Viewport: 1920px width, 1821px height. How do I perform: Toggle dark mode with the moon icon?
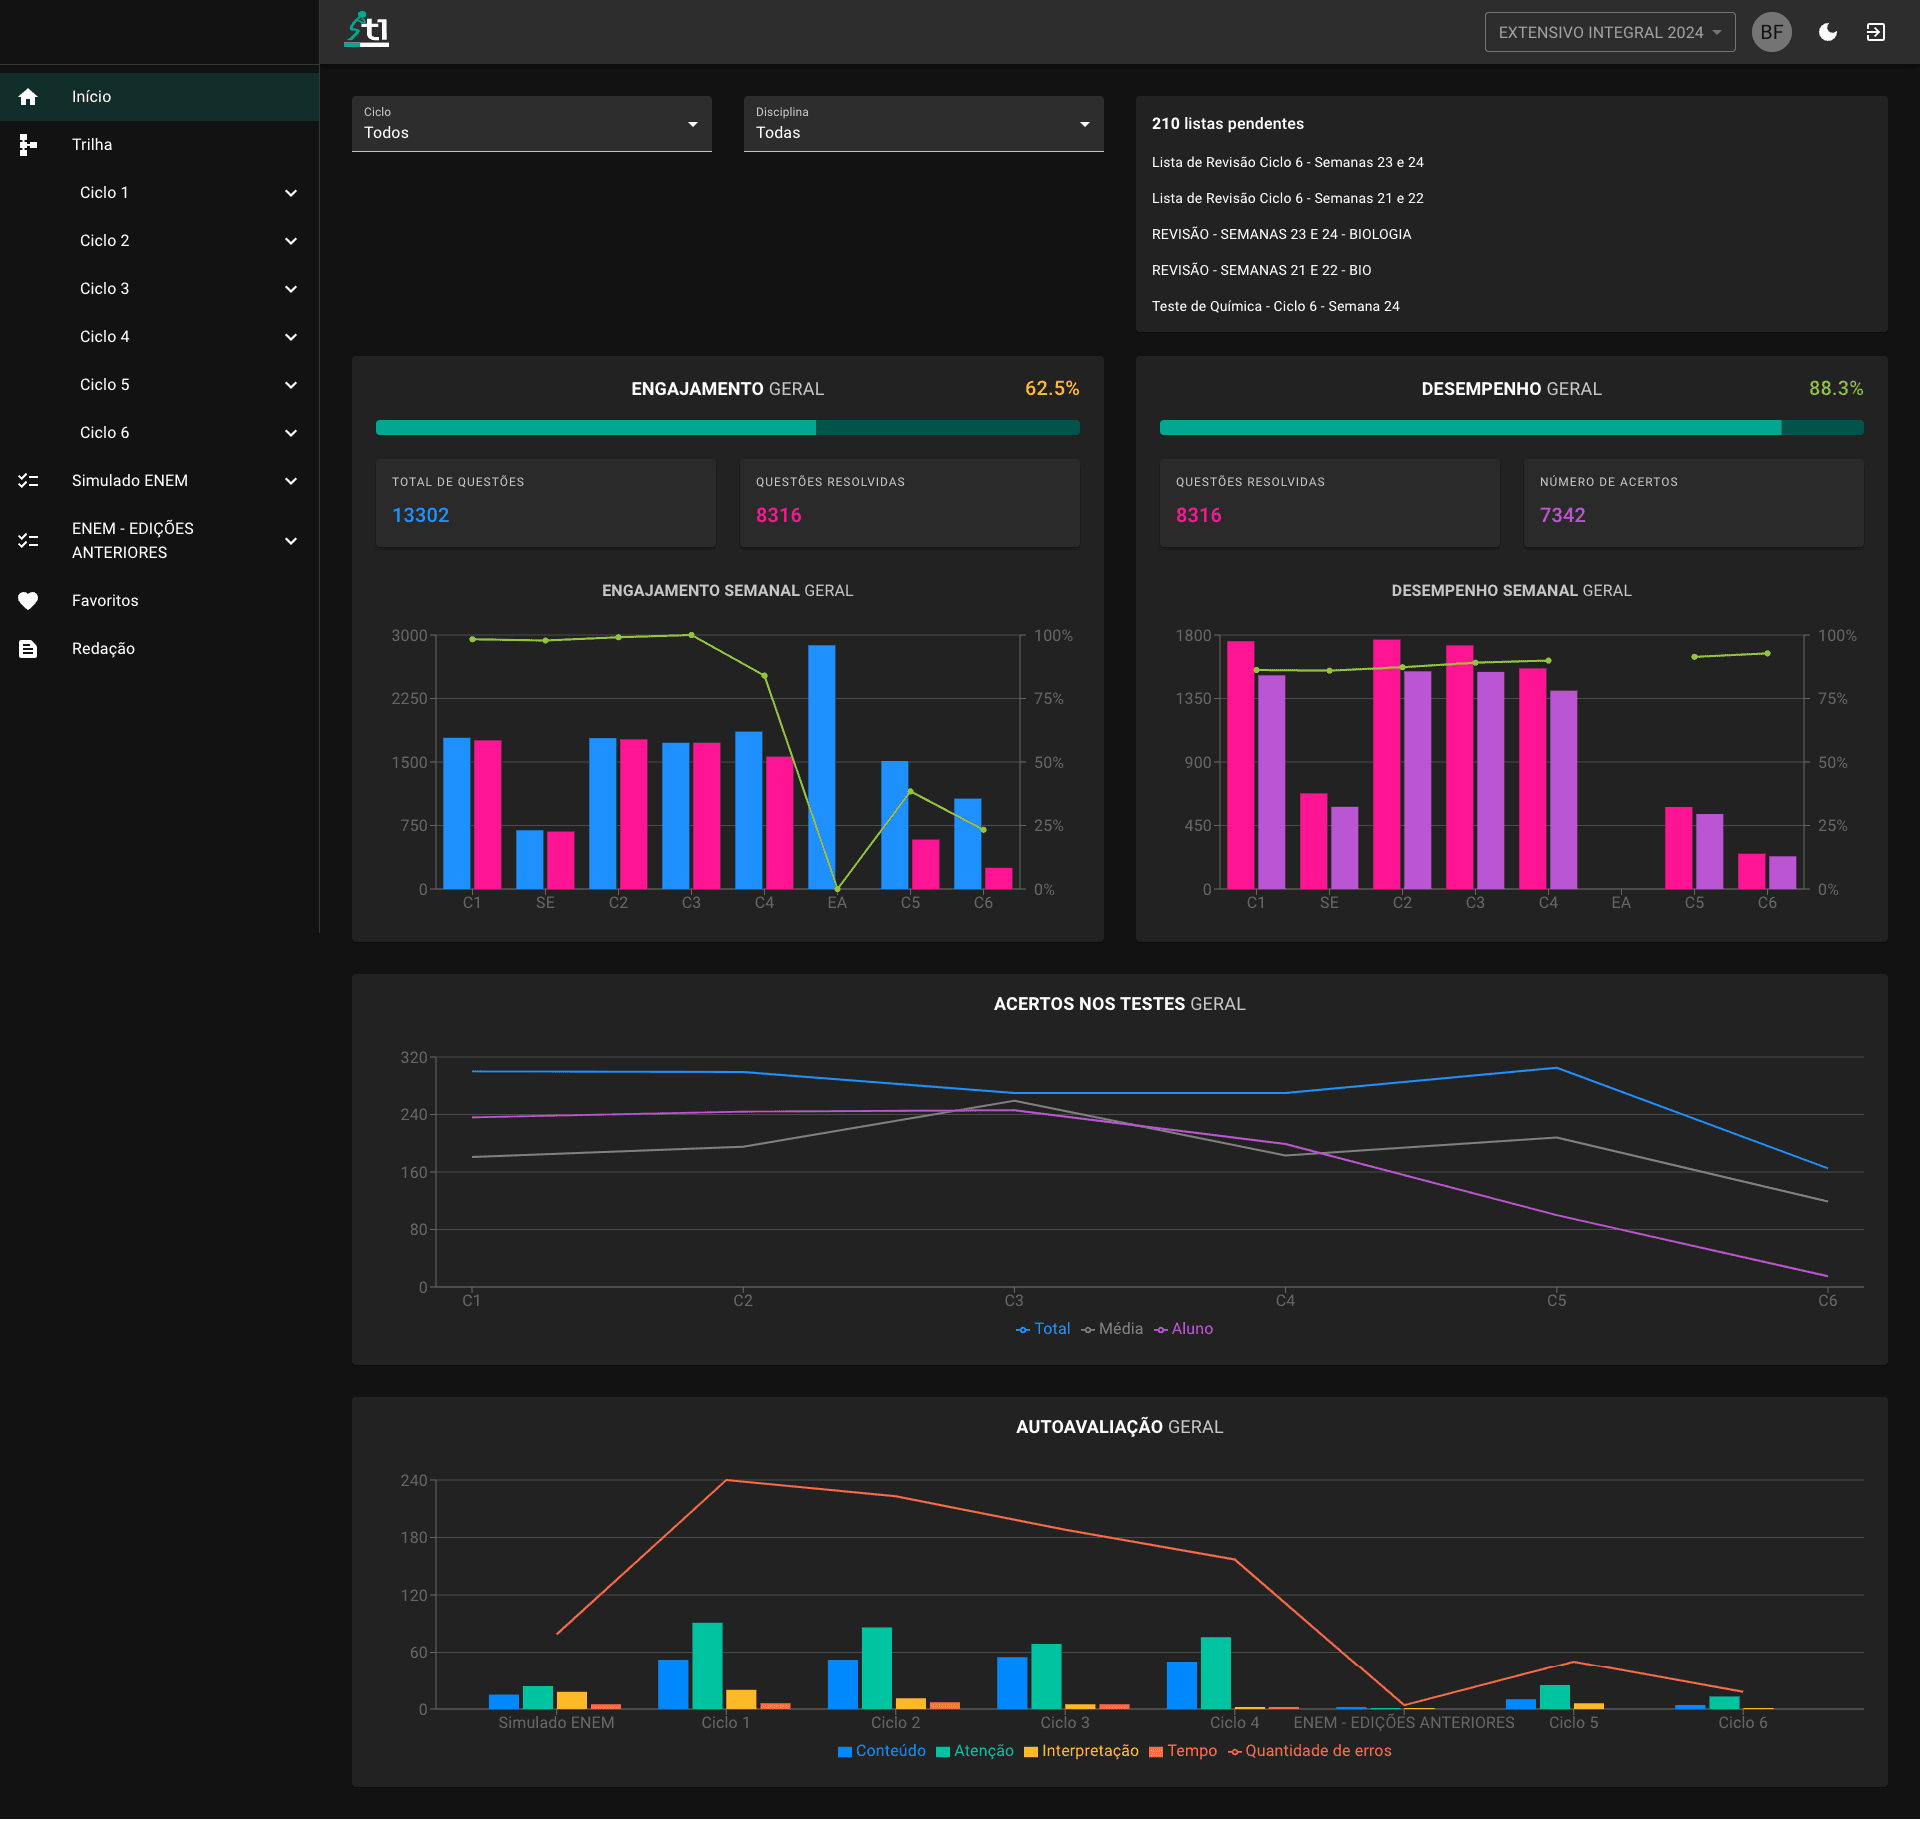[x=1828, y=32]
